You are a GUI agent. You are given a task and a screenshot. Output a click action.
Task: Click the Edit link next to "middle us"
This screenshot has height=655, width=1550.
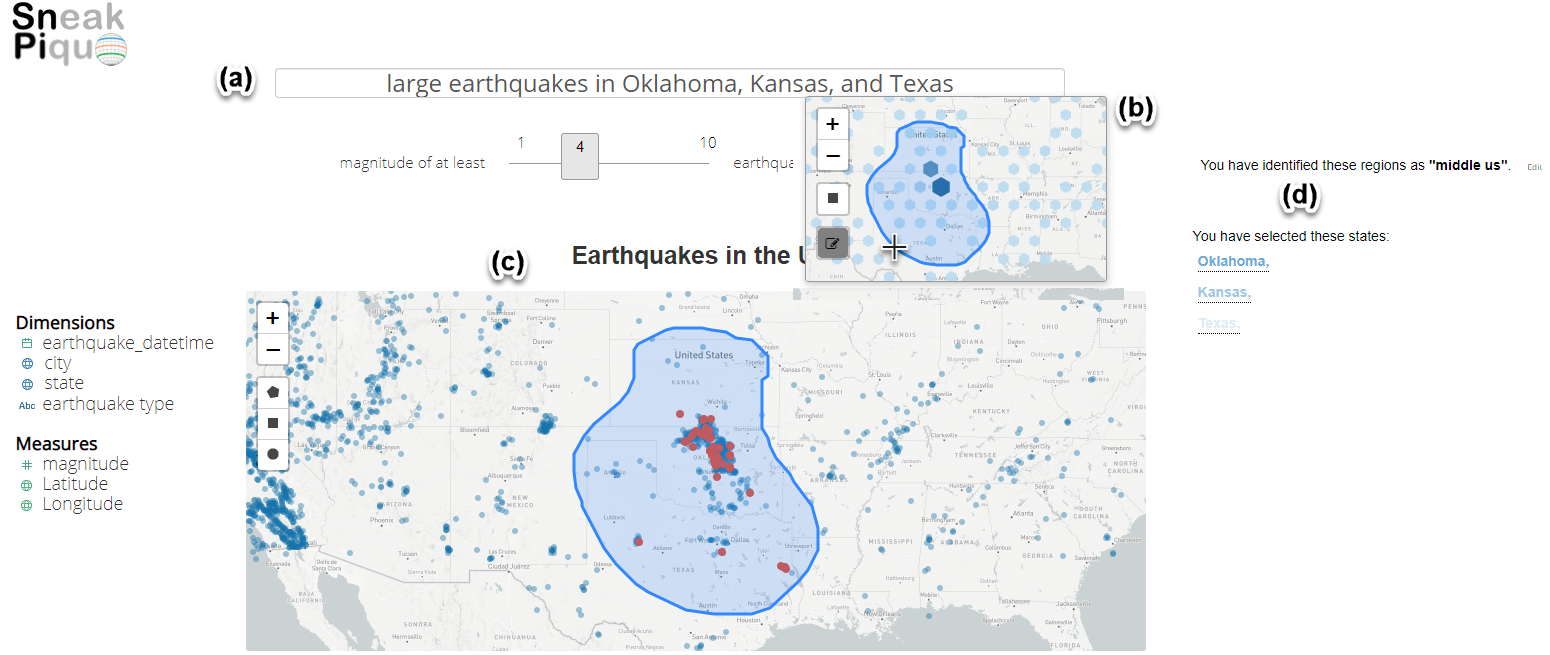pos(1534,167)
